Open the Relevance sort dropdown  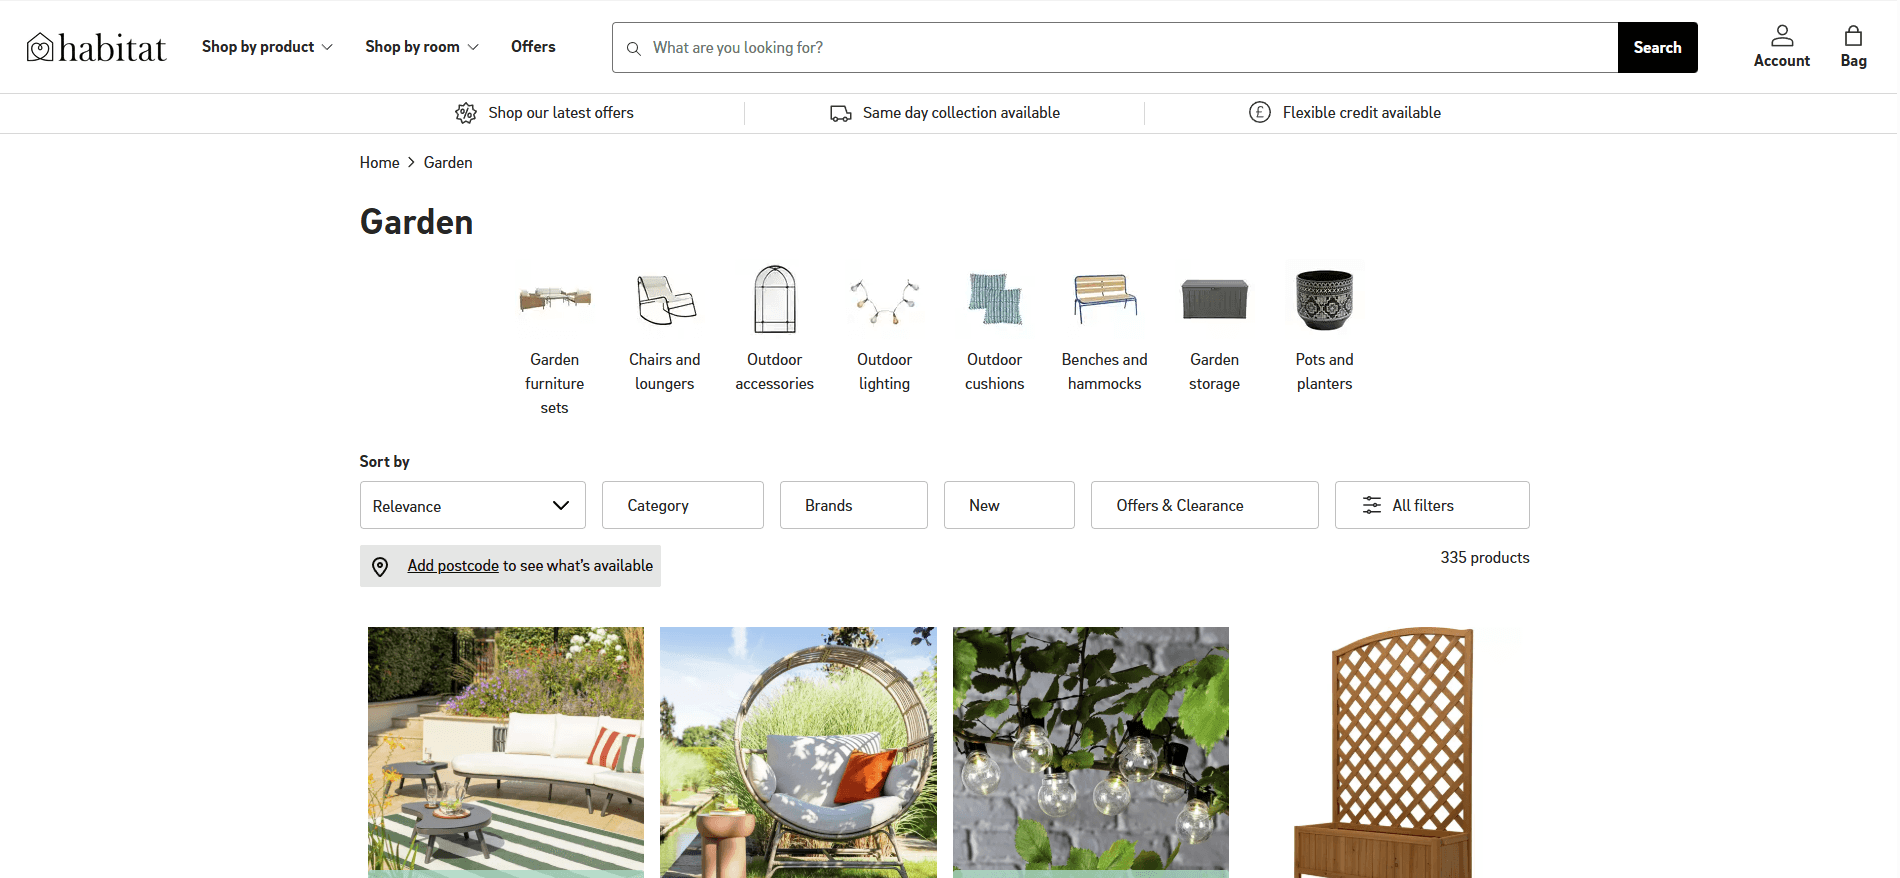473,505
